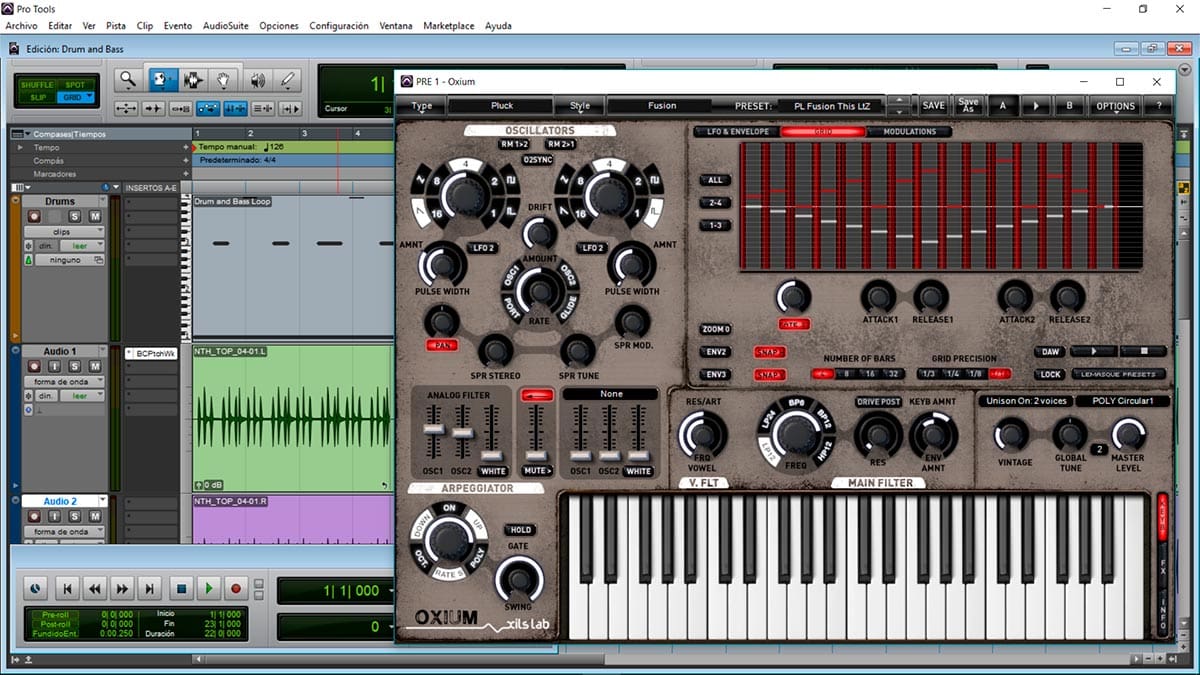The image size is (1200, 675).
Task: Toggle Zoom Toggle button in edit toolbar
Action: click(x=126, y=108)
